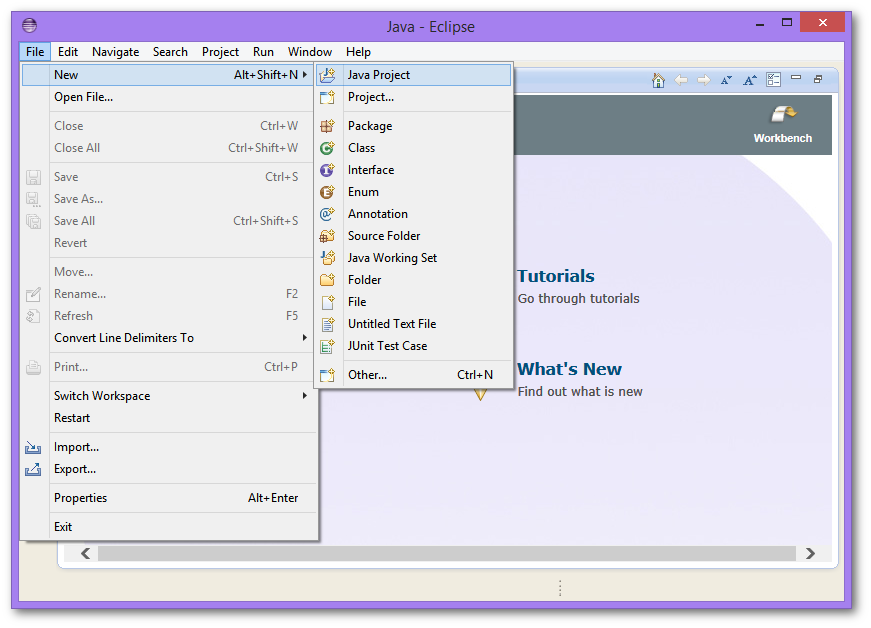Click the blank File icon
This screenshot has width=871, height=628.
tap(328, 302)
